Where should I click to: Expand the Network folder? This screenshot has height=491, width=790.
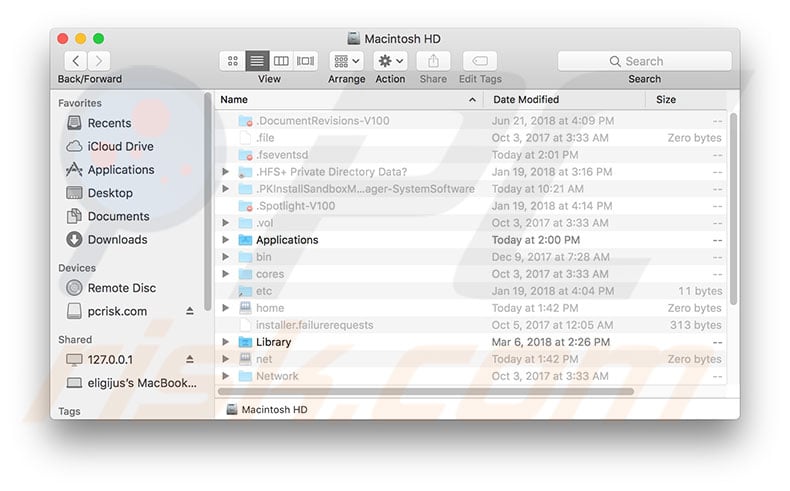[x=226, y=376]
